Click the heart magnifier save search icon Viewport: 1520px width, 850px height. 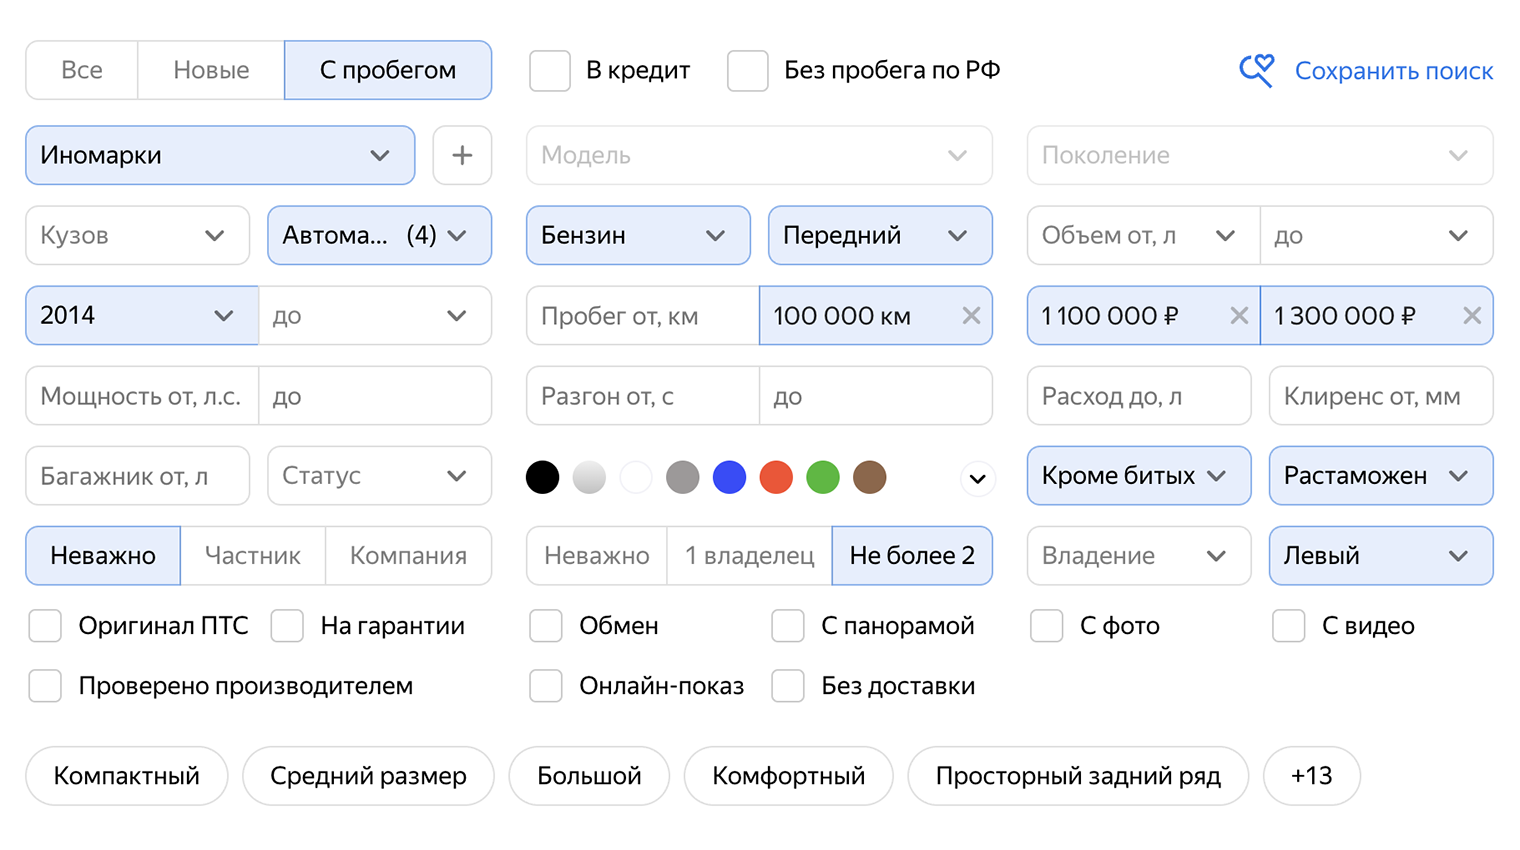point(1257,71)
